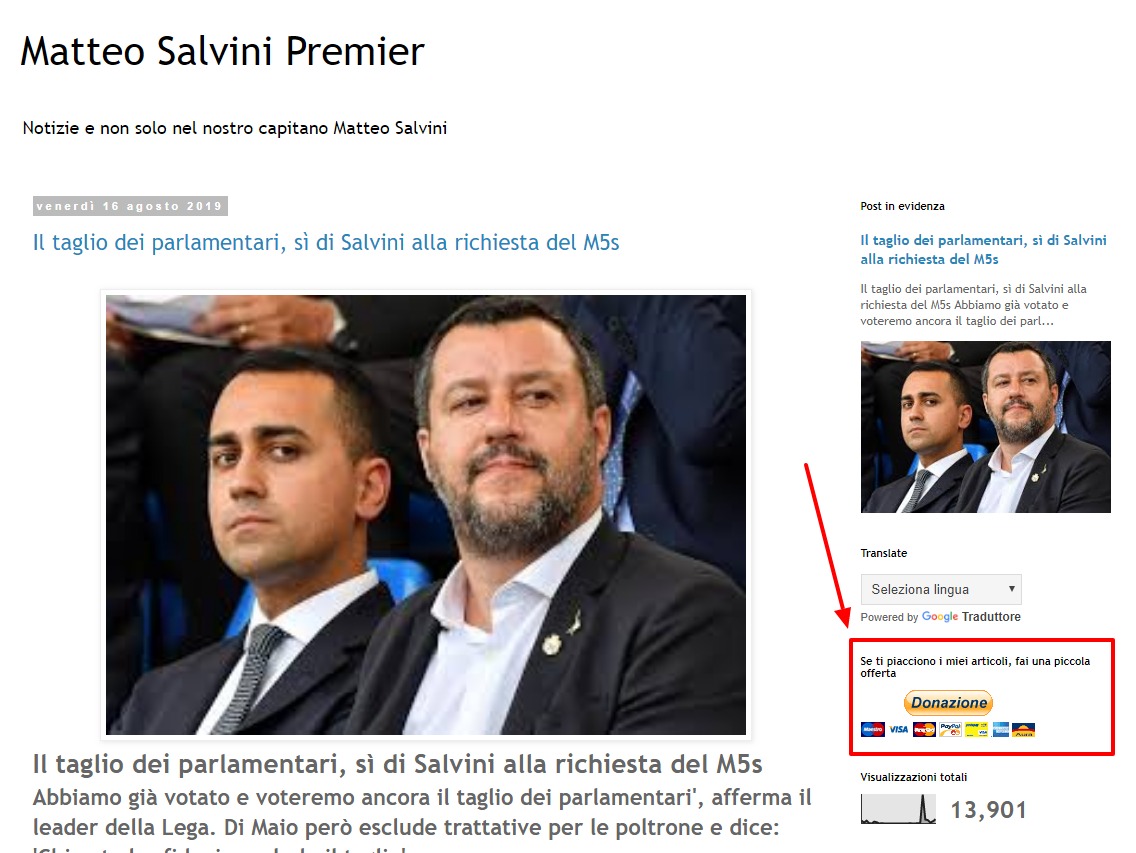Image resolution: width=1136 pixels, height=853 pixels.
Task: Click the PayPal card icon
Action: (951, 729)
